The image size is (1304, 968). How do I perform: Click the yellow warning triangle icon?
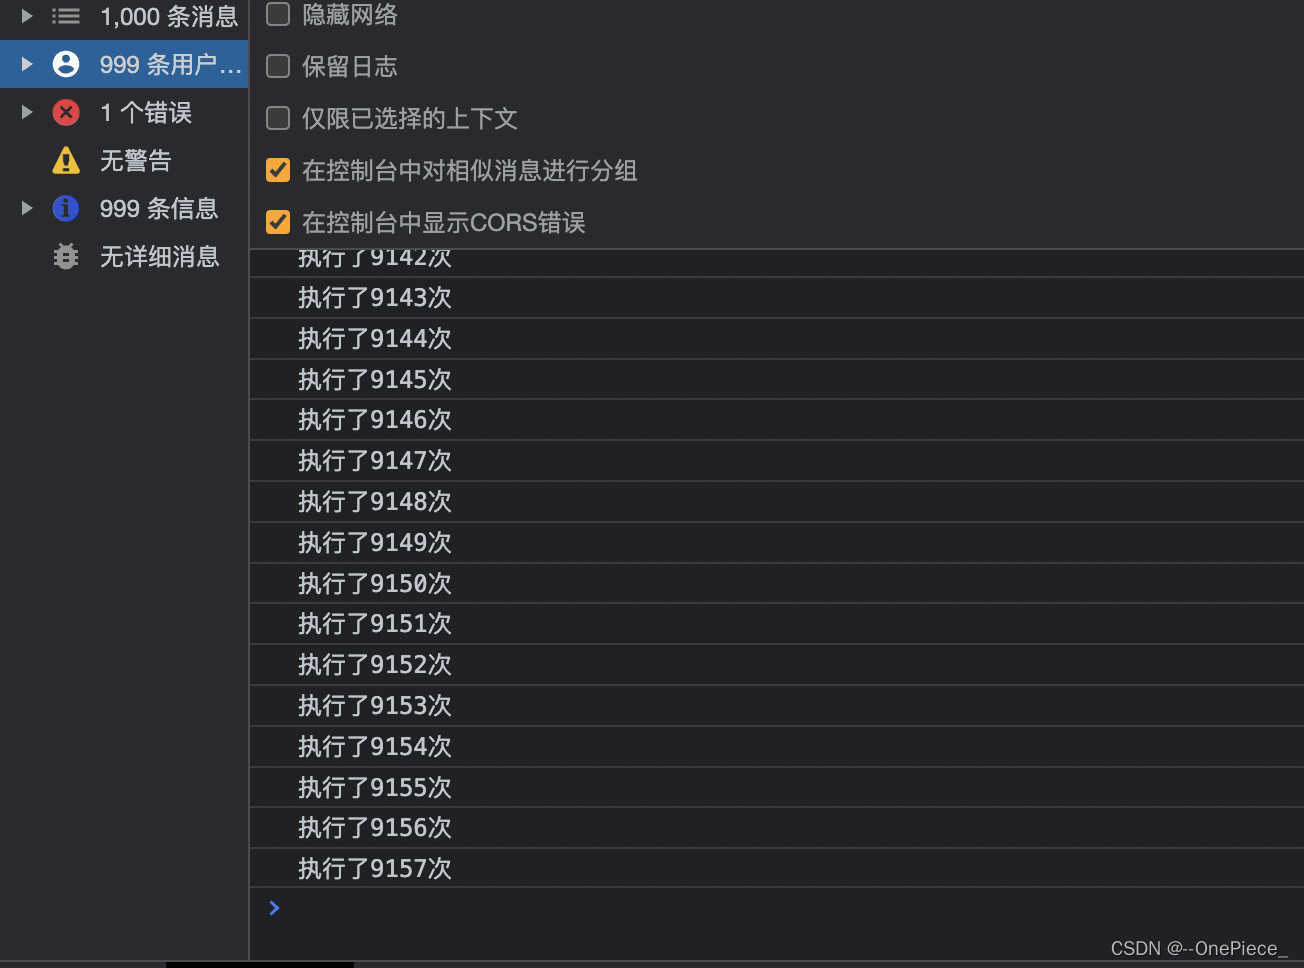[66, 160]
